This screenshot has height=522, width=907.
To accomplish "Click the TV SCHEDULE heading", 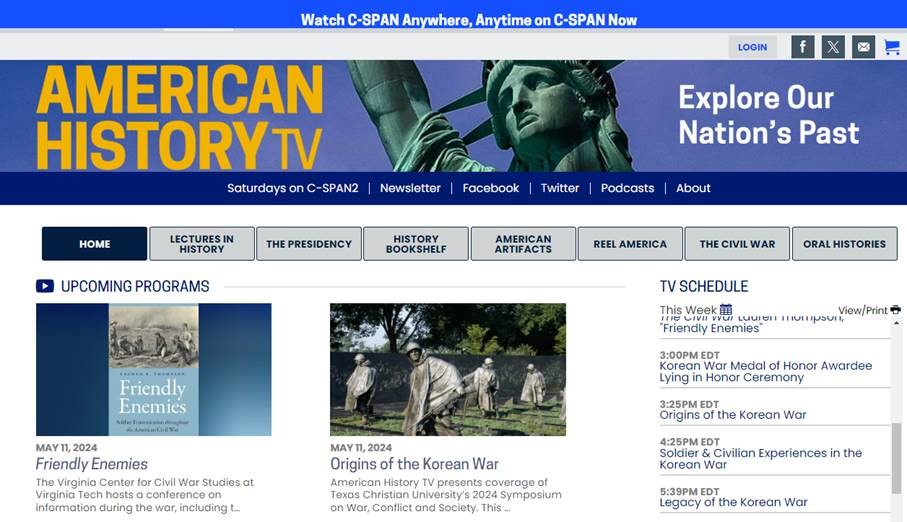I will [x=703, y=286].
